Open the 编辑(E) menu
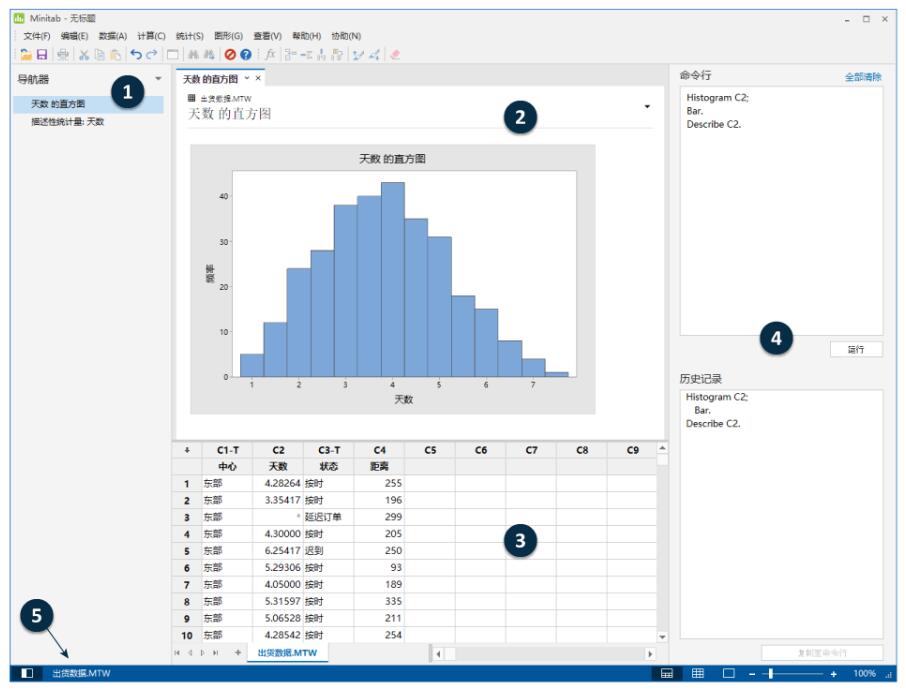Viewport: 906px width, 691px height. (x=75, y=36)
